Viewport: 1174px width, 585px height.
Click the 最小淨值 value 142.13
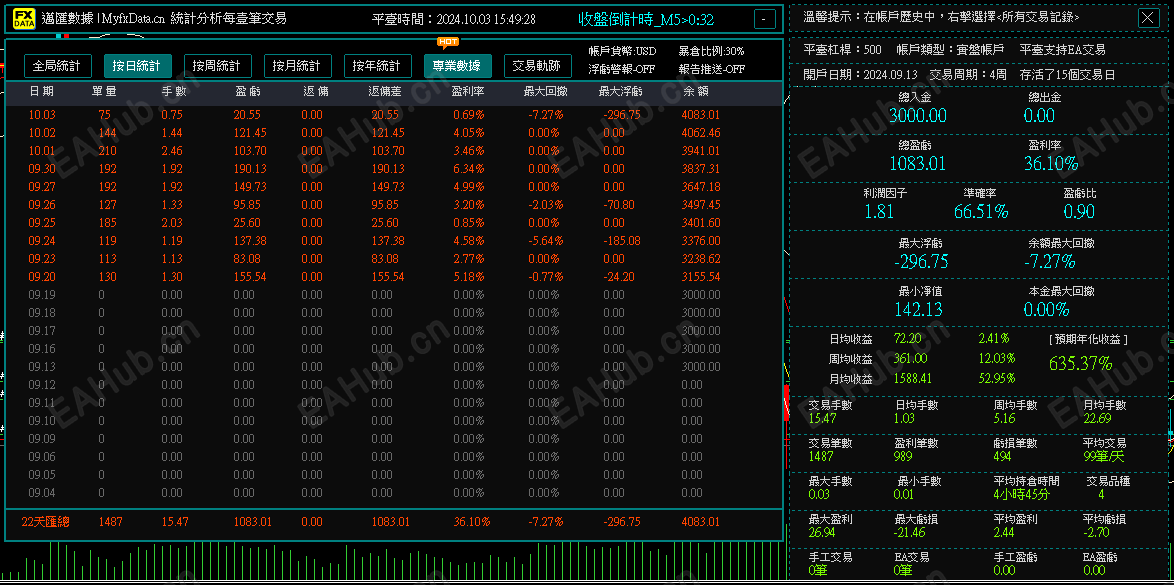918,309
